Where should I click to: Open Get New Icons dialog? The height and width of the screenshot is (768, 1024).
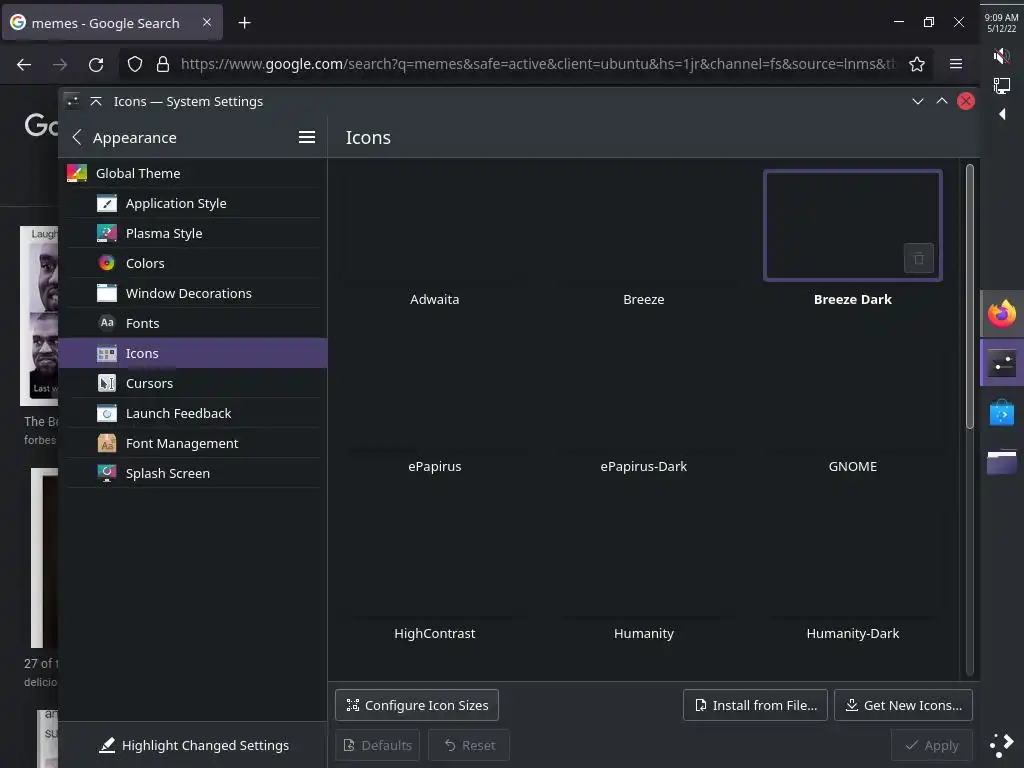coord(904,705)
